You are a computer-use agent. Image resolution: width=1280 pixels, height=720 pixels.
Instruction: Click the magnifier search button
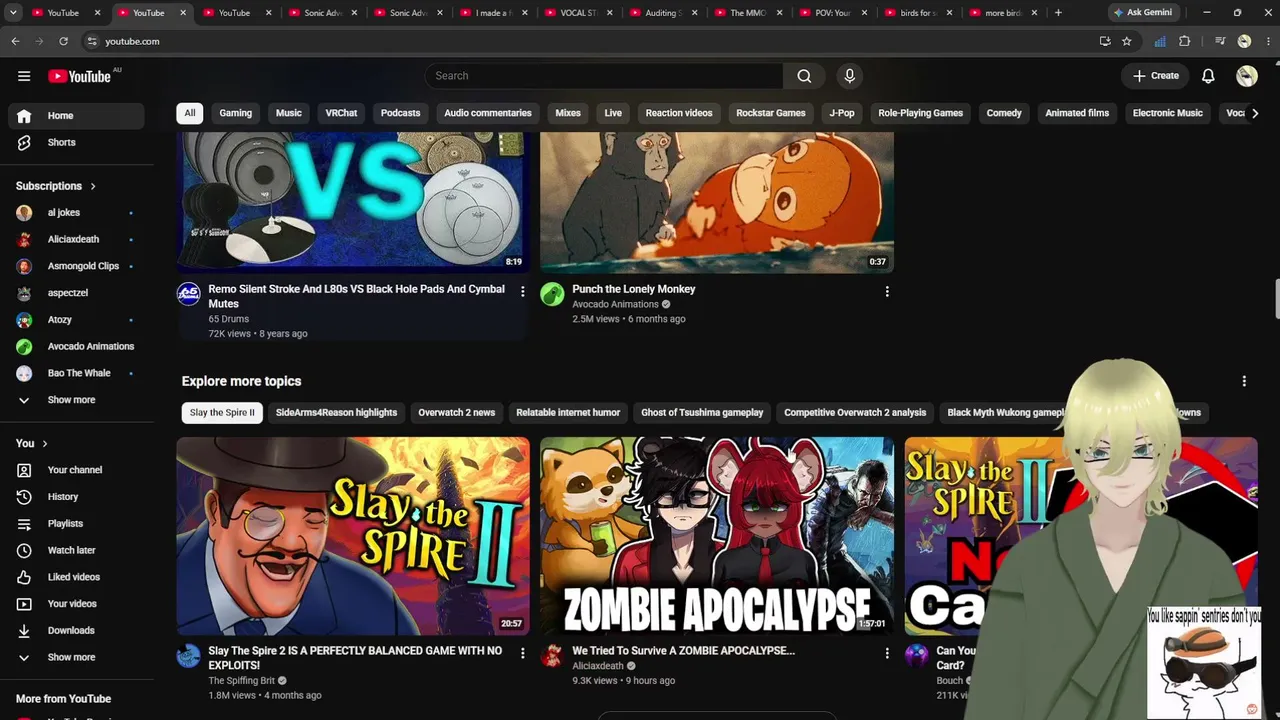804,76
